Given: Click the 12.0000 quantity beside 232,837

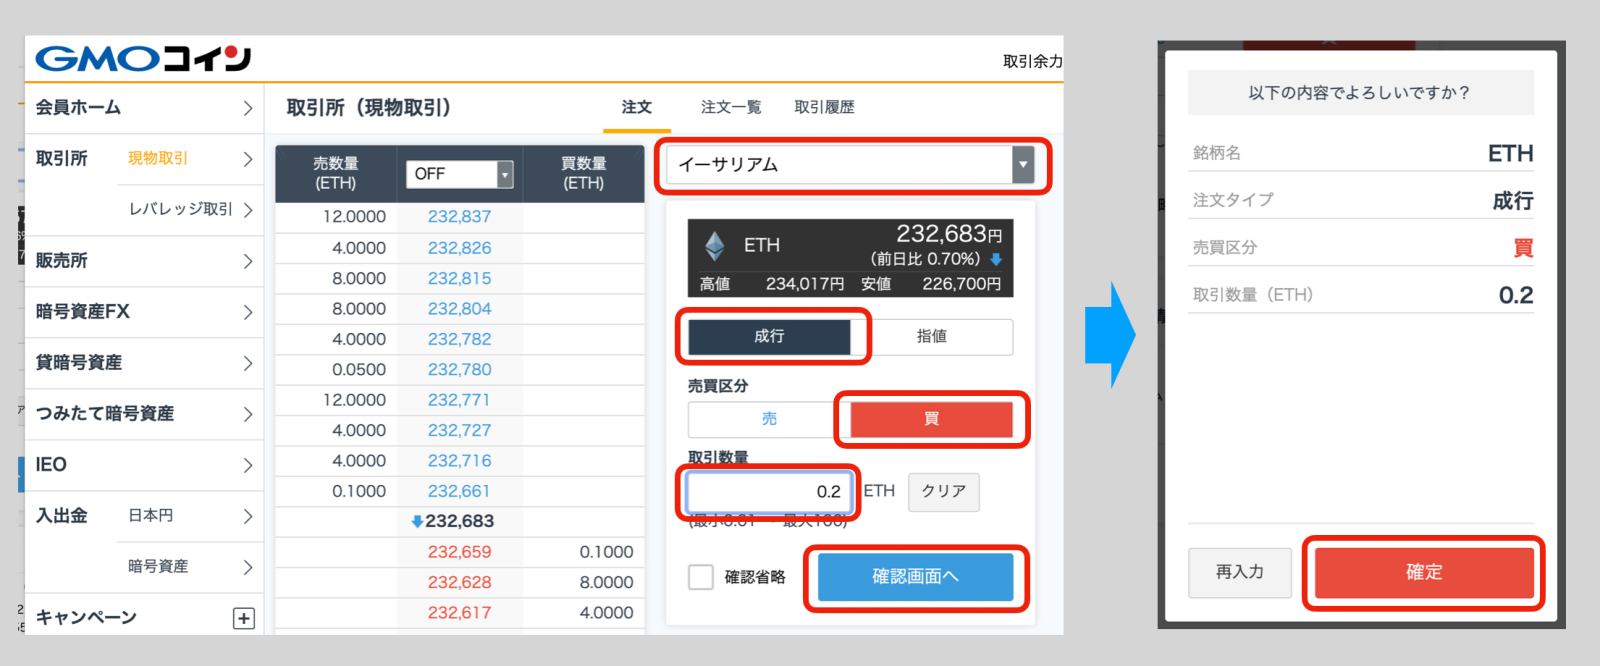Looking at the screenshot, I should (x=354, y=217).
